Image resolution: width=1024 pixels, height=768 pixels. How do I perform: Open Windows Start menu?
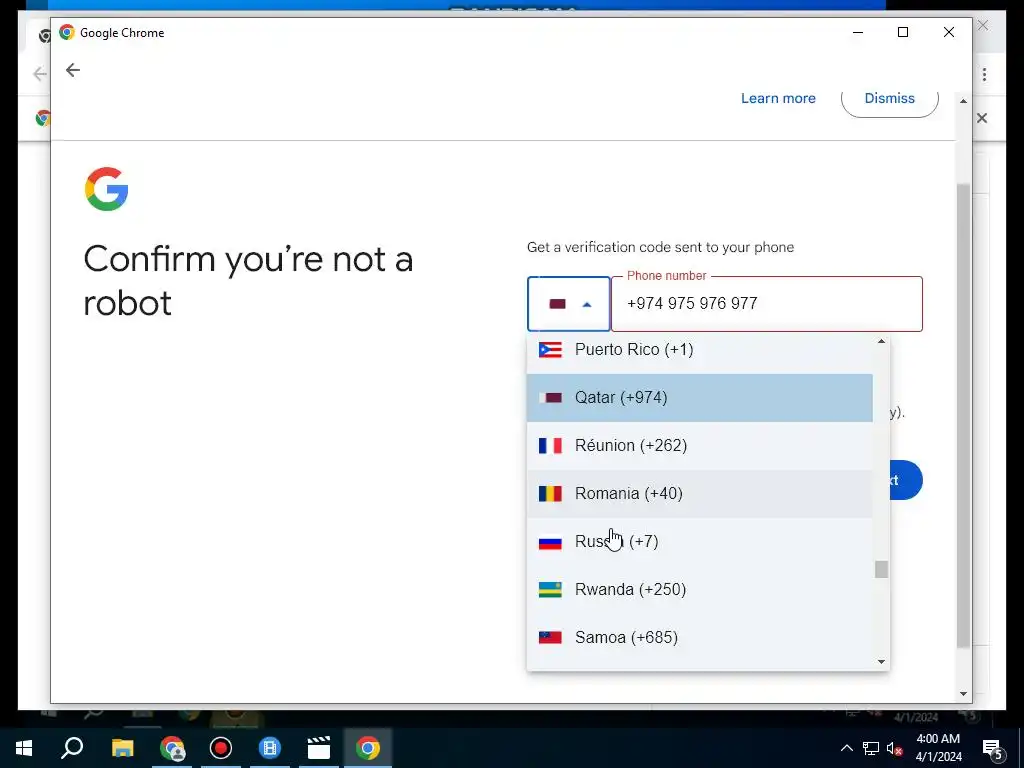coord(24,748)
